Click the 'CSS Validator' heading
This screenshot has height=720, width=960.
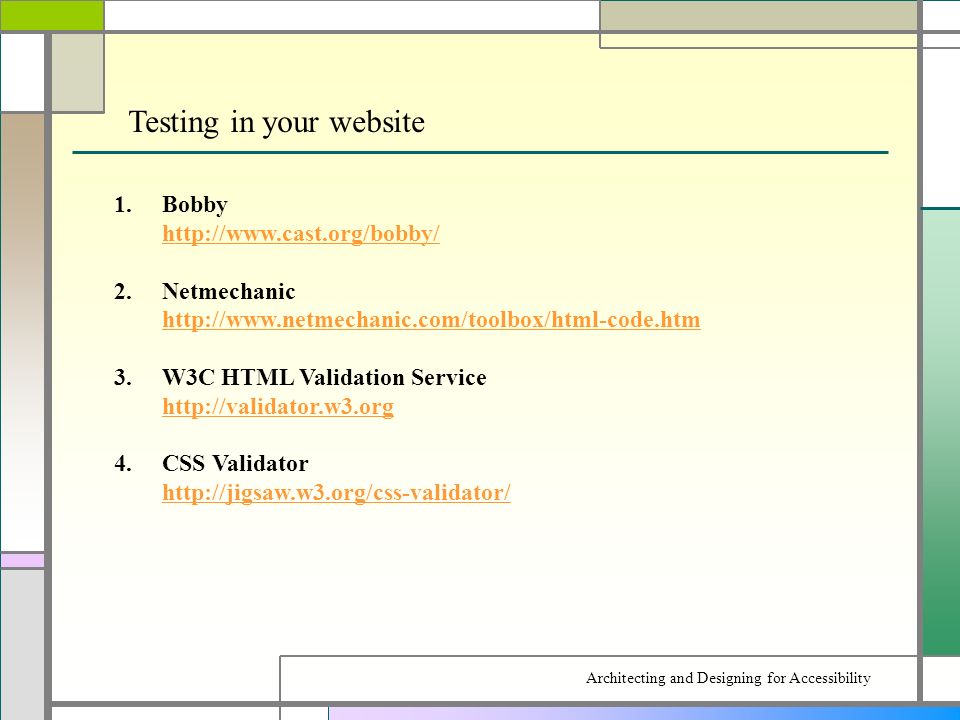point(235,463)
